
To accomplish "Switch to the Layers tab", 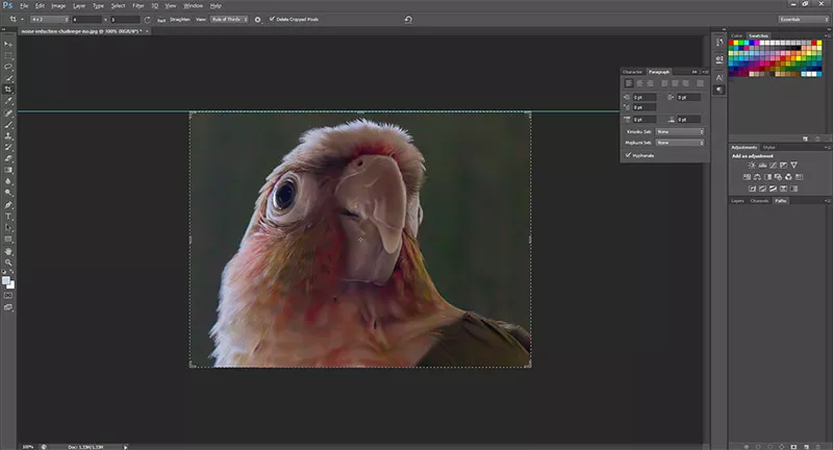I will click(737, 201).
